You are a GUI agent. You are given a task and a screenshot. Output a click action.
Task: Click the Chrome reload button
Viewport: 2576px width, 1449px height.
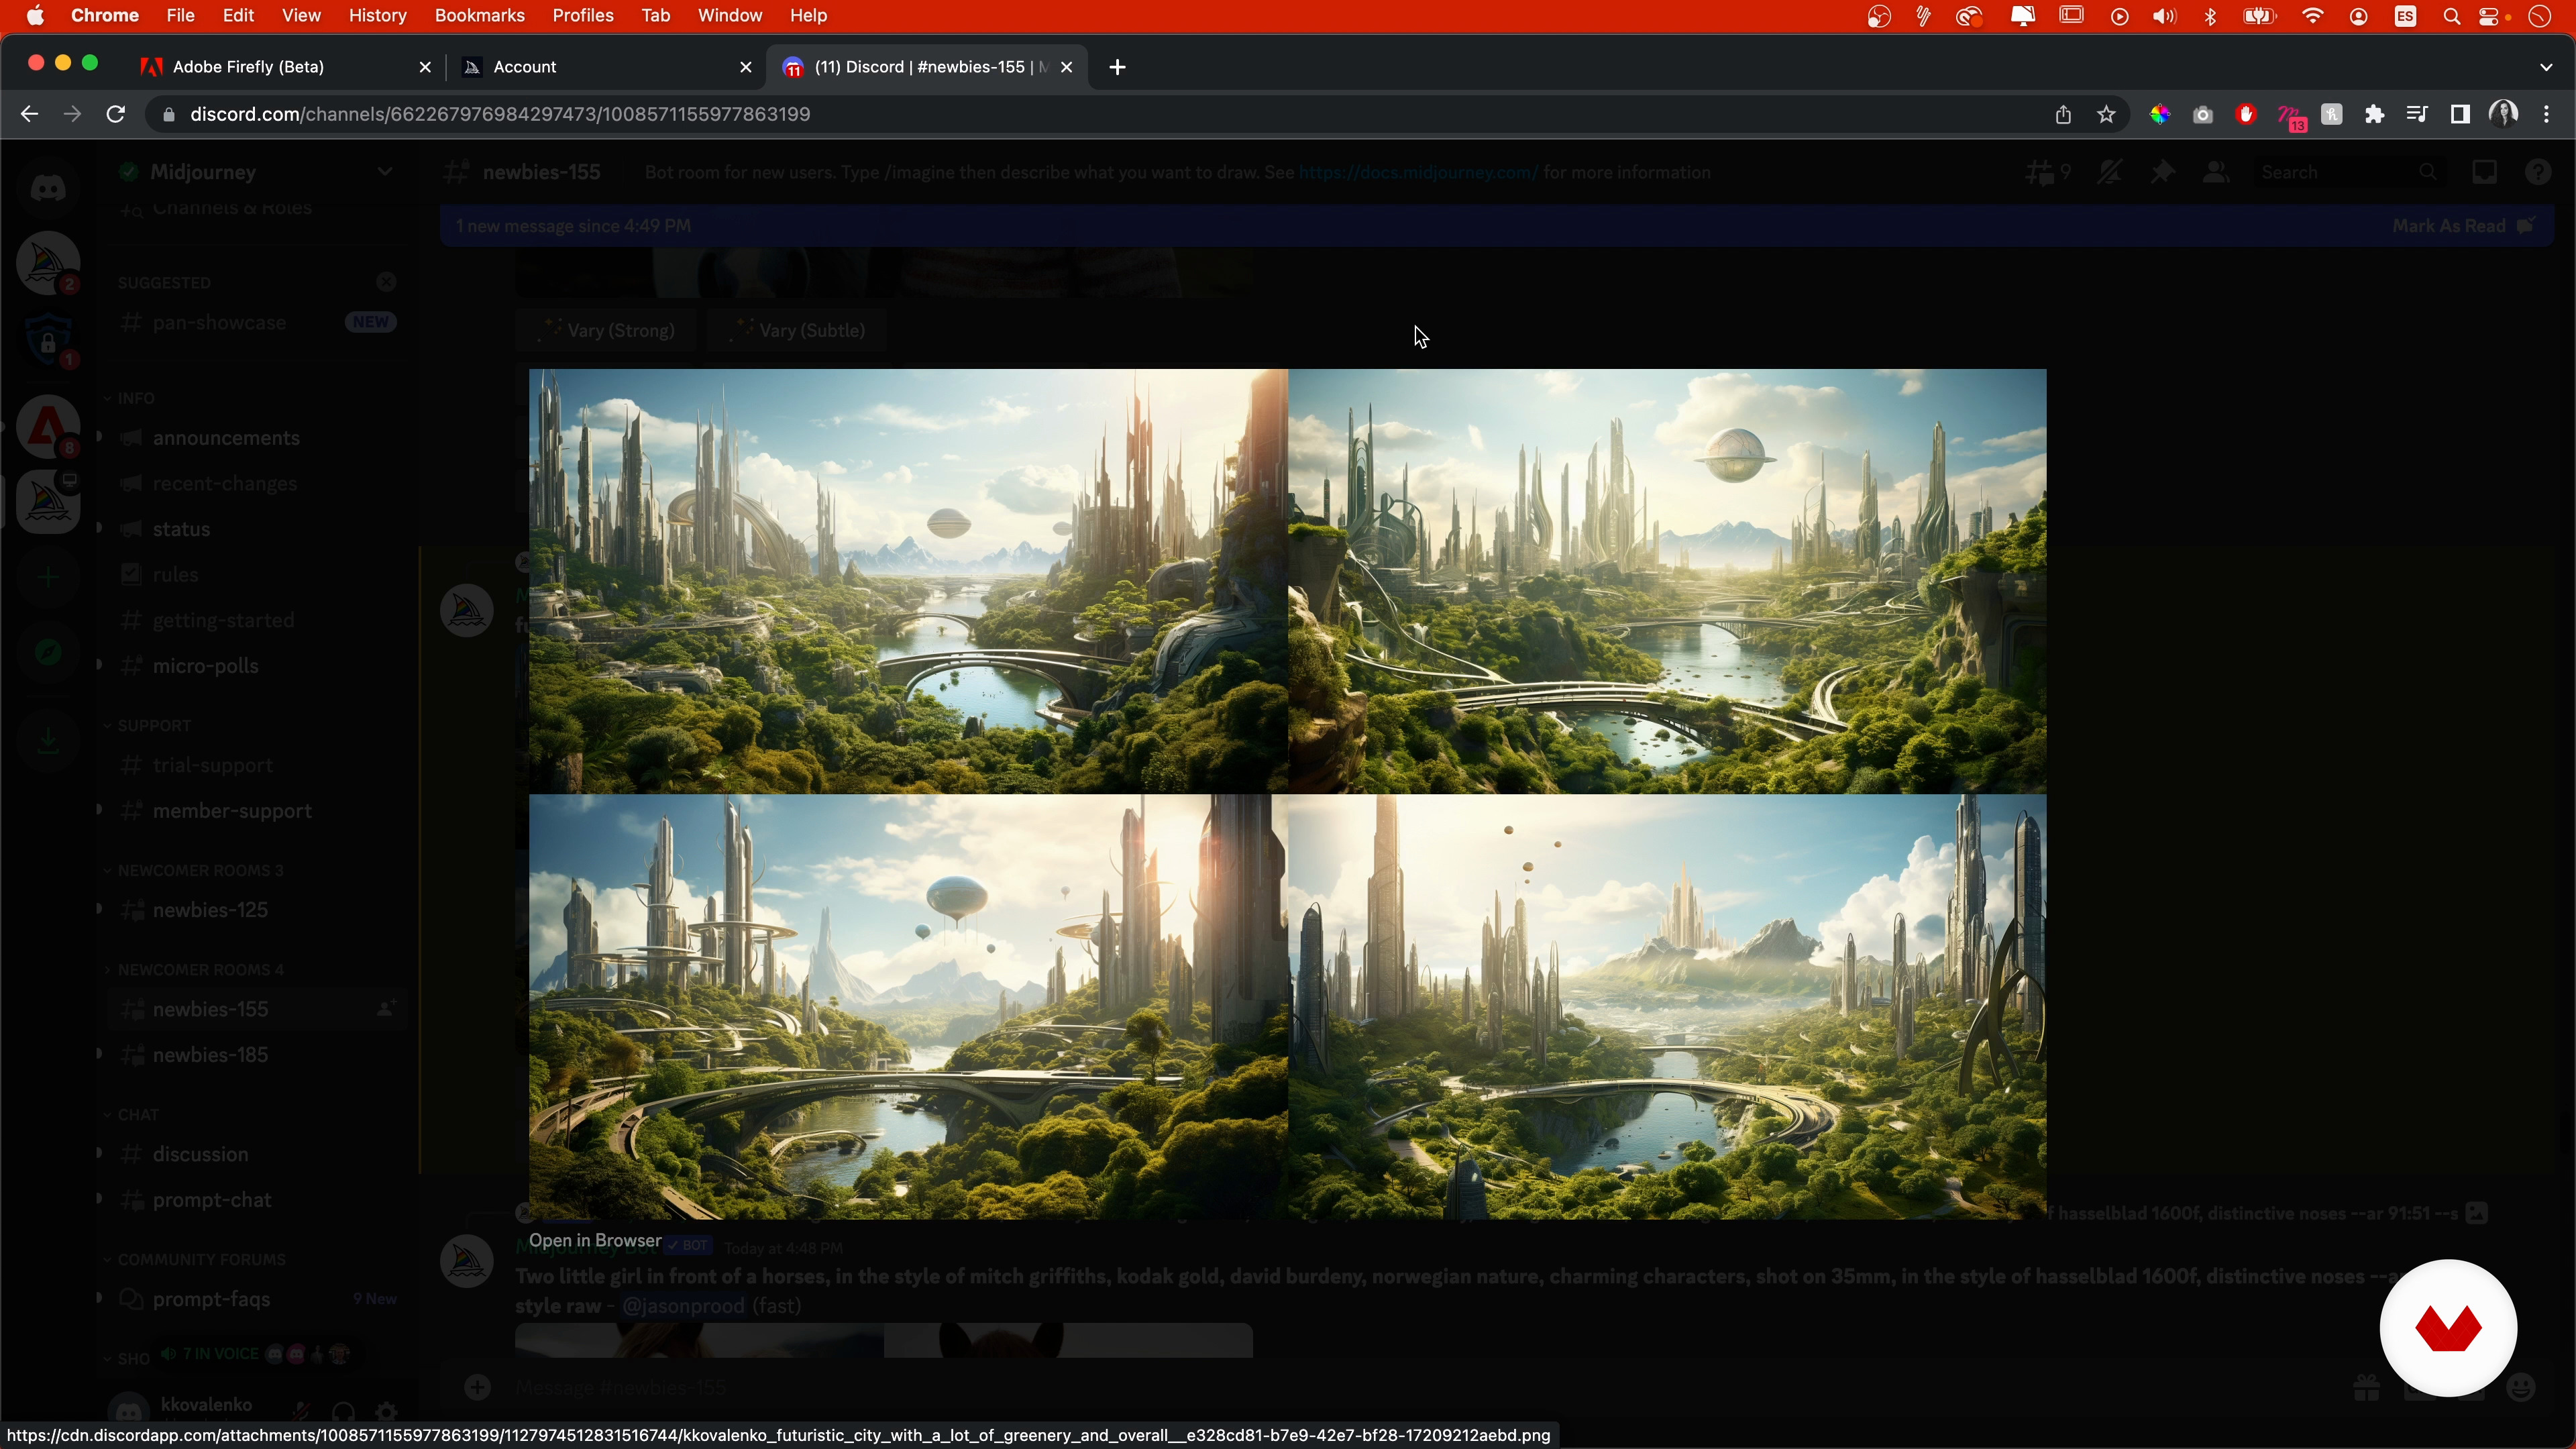tap(116, 114)
